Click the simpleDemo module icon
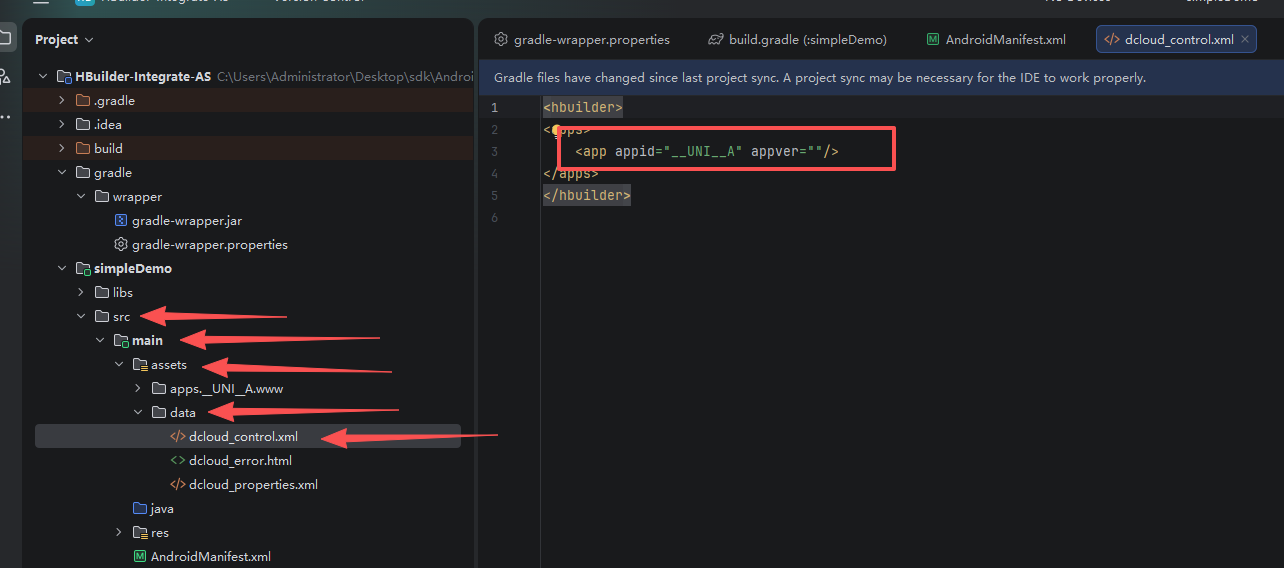This screenshot has height=568, width=1284. click(x=83, y=268)
